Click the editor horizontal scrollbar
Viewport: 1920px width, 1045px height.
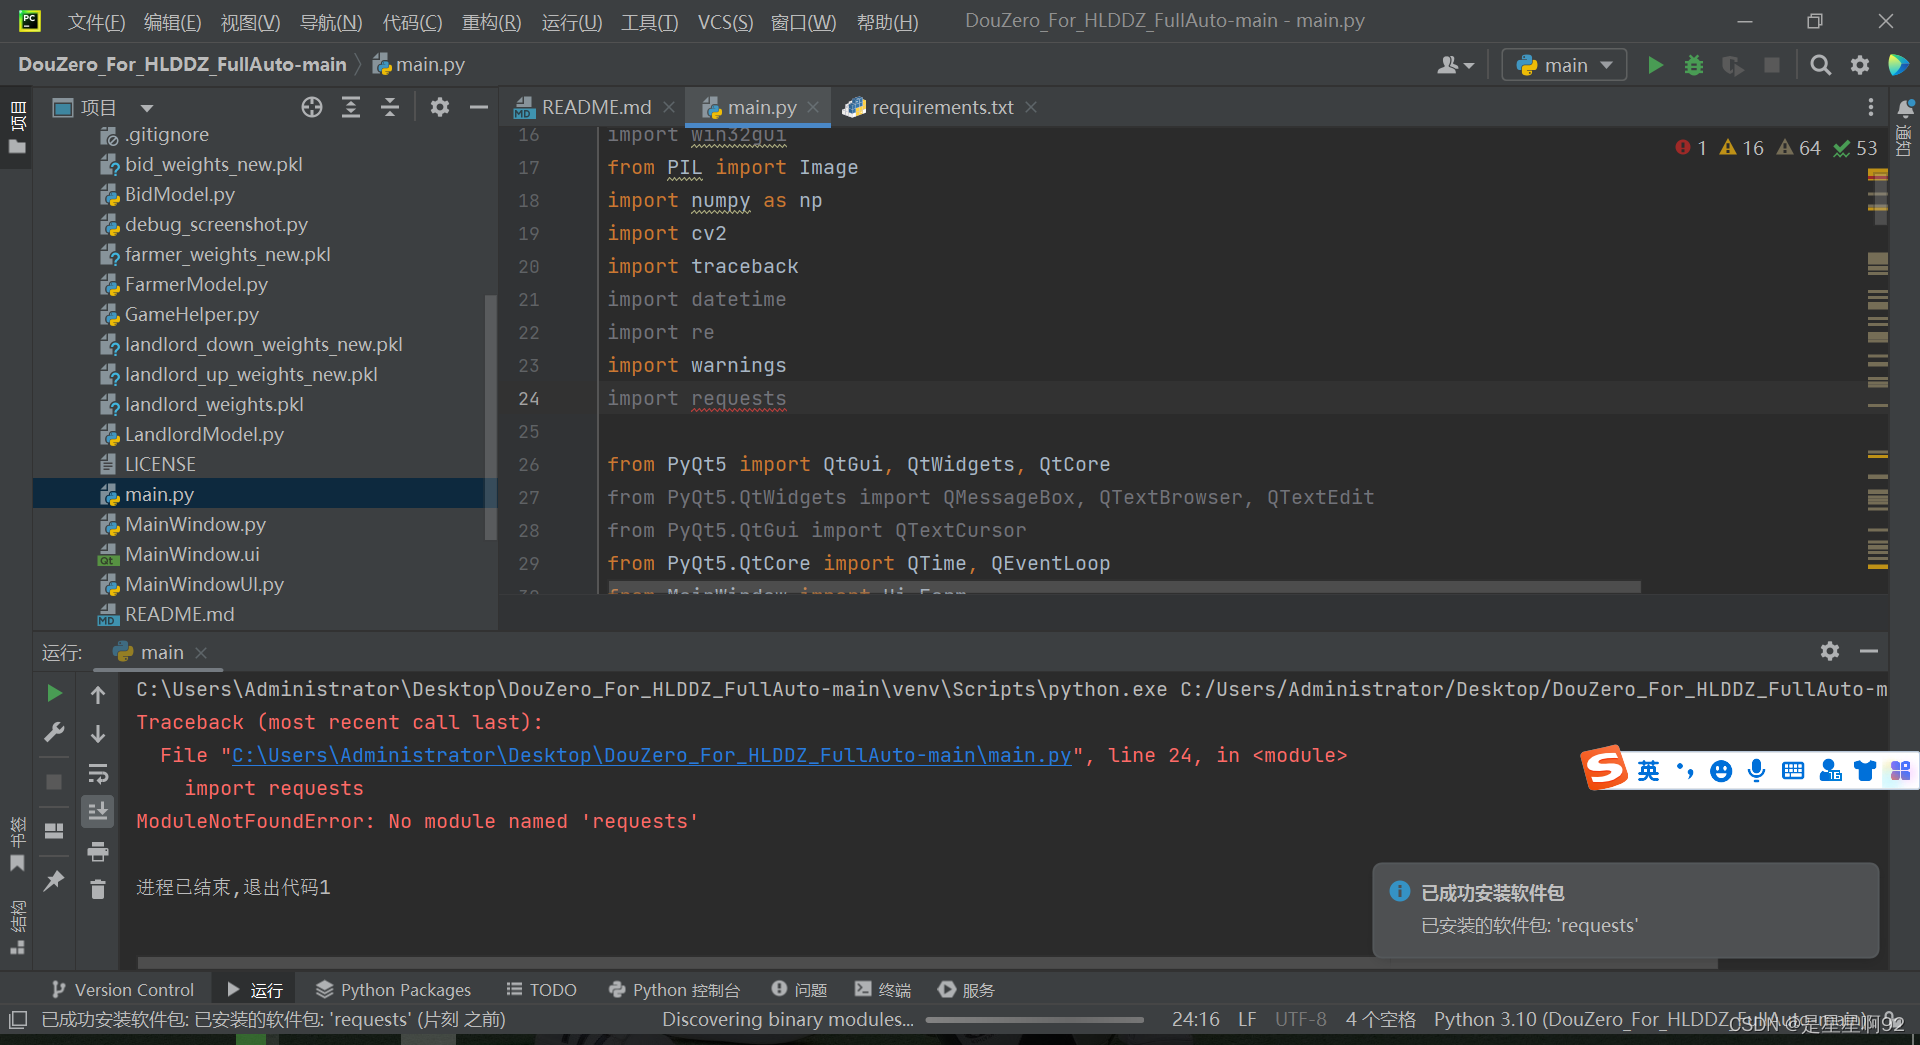pos(1125,587)
